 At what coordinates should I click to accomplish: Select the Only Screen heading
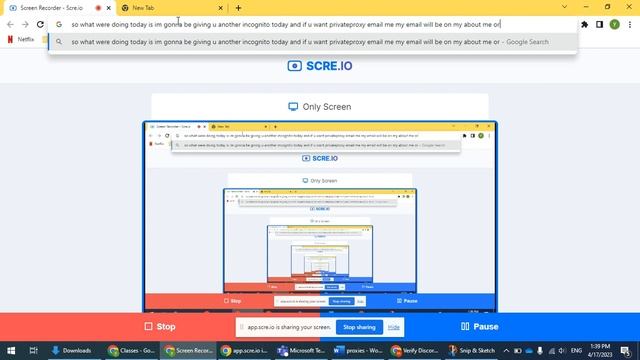point(320,107)
